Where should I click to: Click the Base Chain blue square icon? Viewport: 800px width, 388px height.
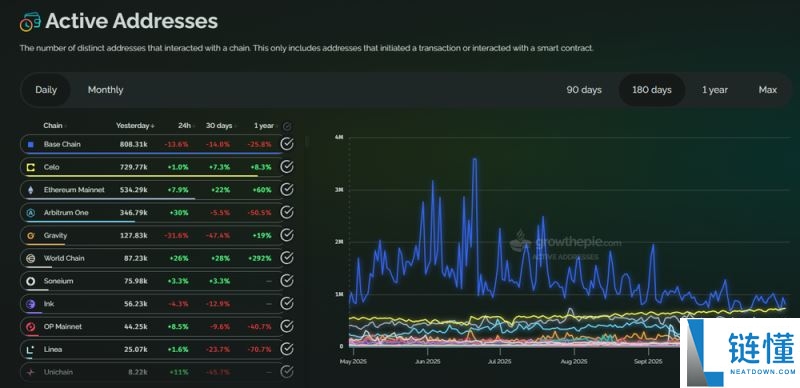pyautogui.click(x=31, y=144)
